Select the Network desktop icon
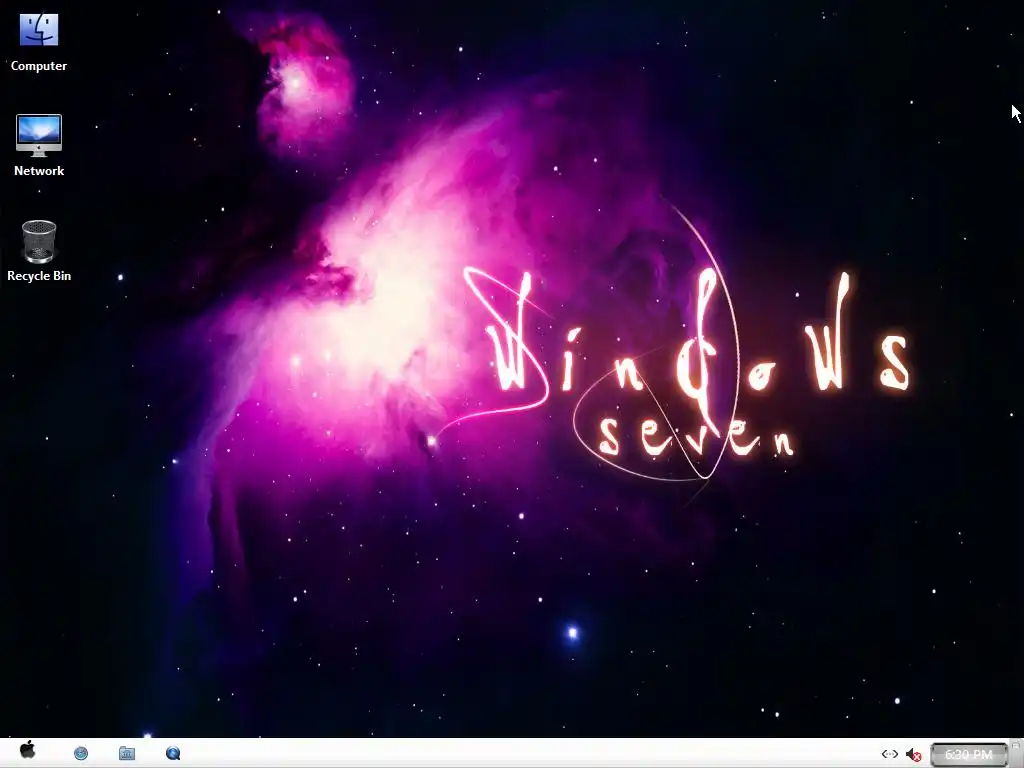This screenshot has width=1024, height=768. click(39, 146)
